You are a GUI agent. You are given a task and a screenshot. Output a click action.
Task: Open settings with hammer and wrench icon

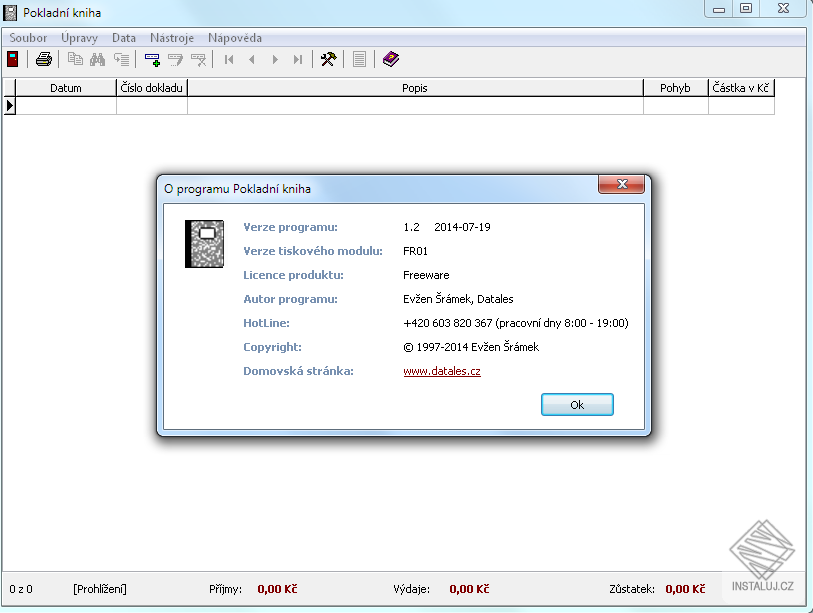tap(328, 59)
